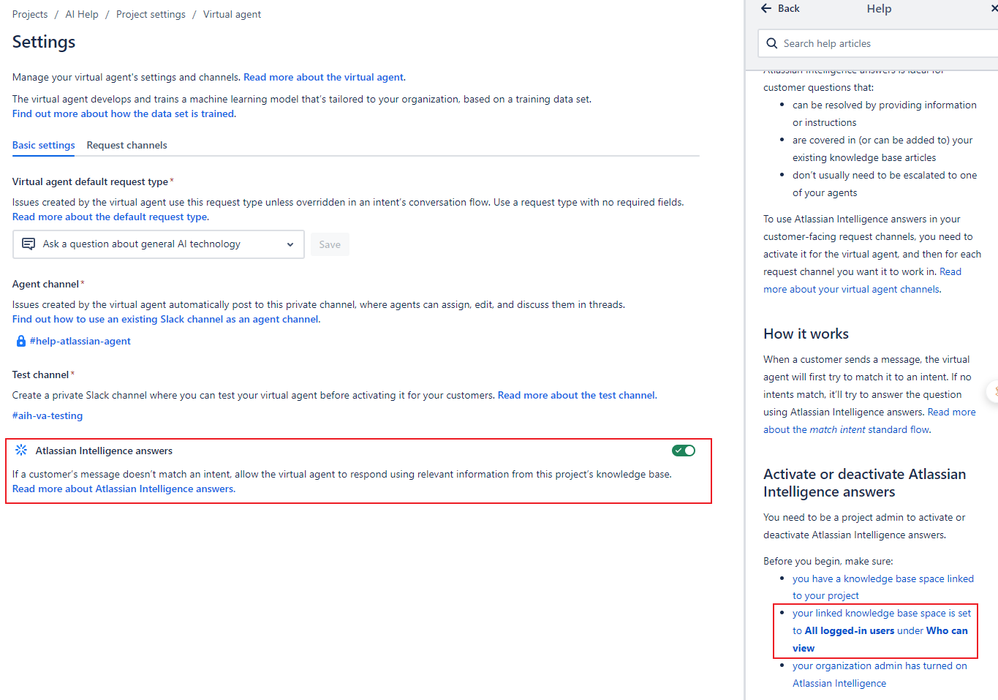Open Projects breadcrumb link

tap(30, 14)
